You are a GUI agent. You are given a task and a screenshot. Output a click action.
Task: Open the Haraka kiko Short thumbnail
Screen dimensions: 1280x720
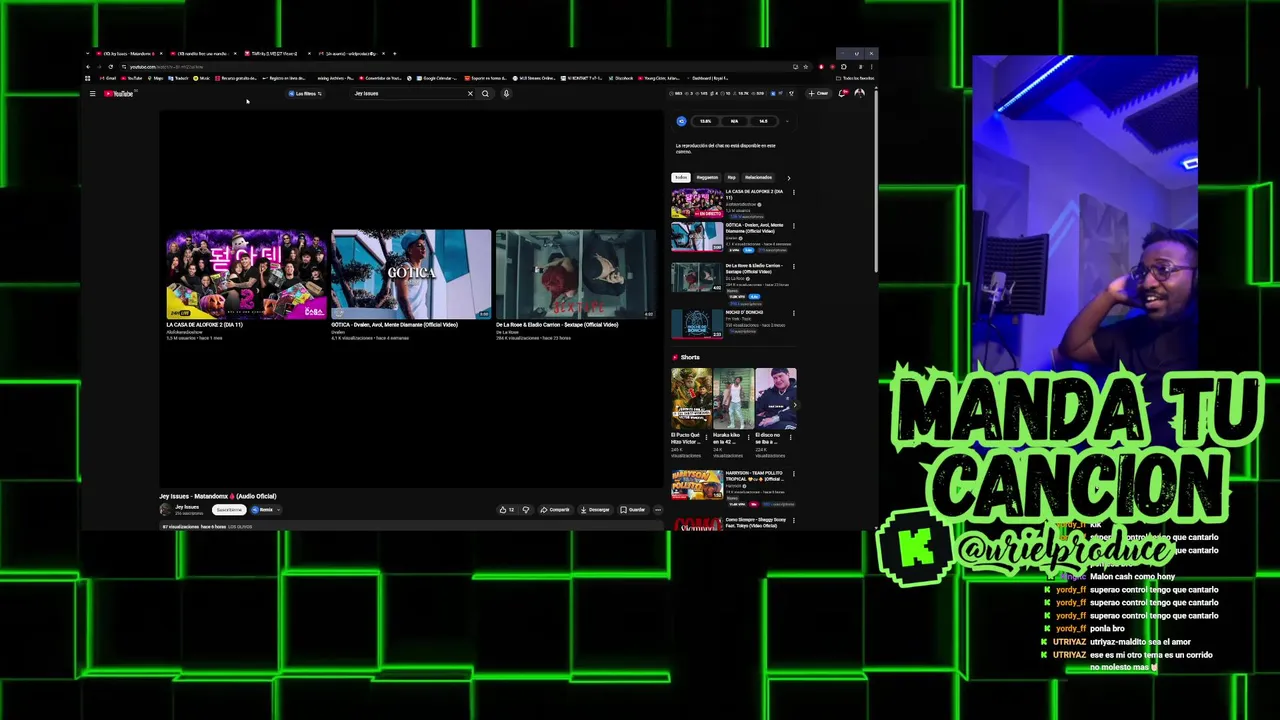pyautogui.click(x=733, y=398)
